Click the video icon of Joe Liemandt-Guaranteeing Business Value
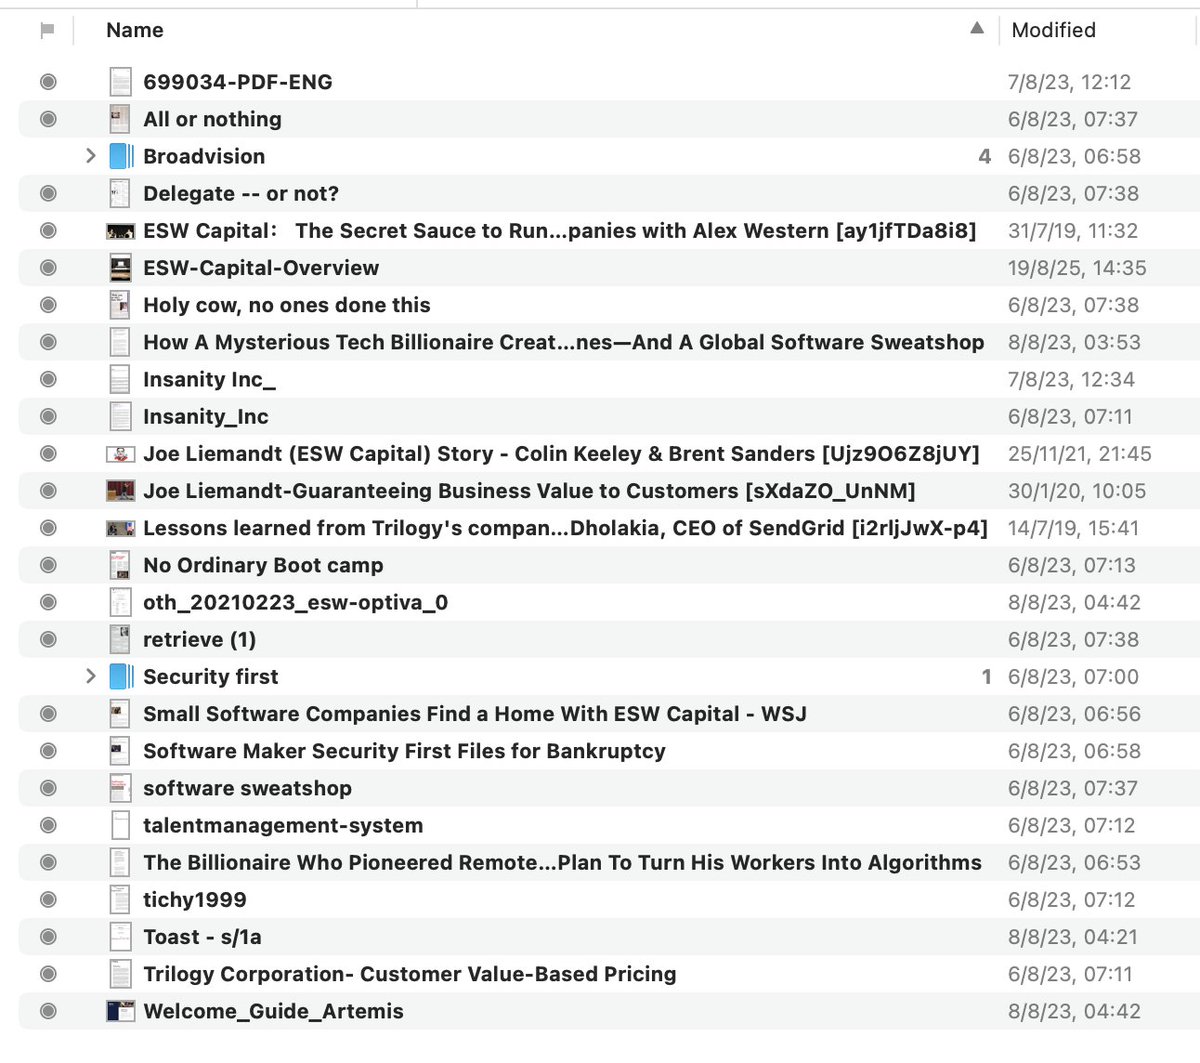This screenshot has width=1200, height=1063. (120, 491)
